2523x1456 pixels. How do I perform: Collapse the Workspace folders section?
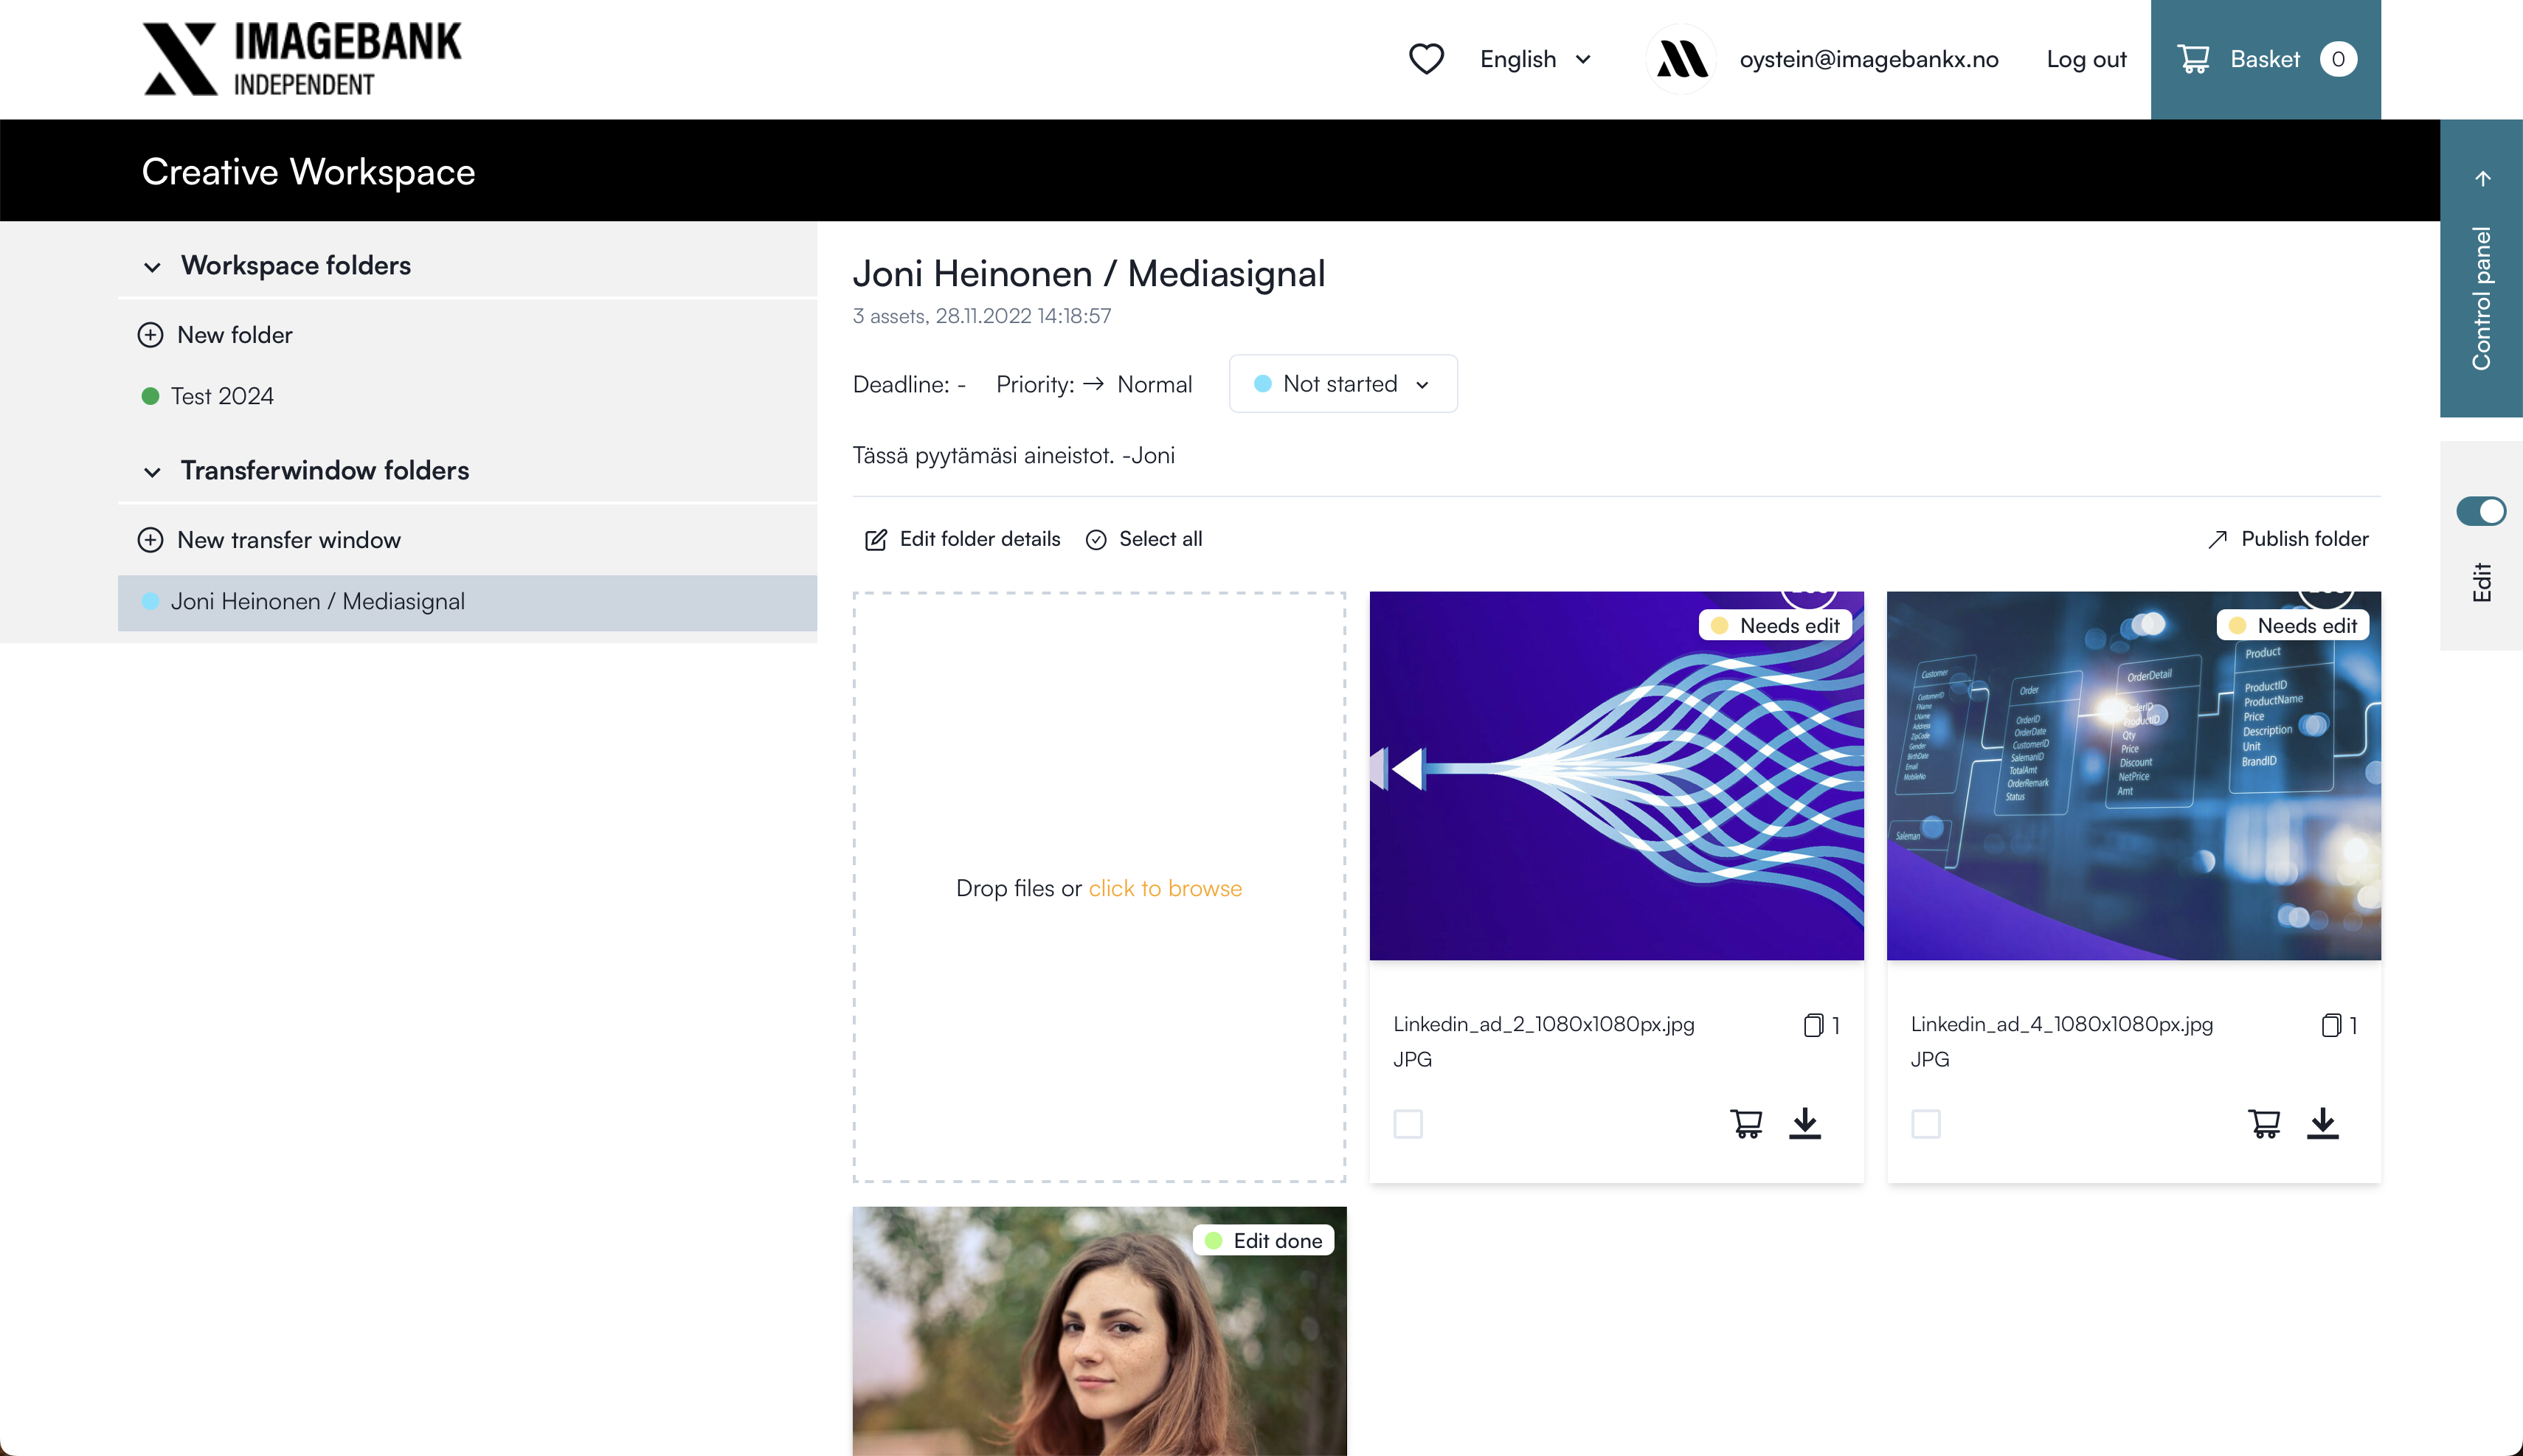pos(152,266)
